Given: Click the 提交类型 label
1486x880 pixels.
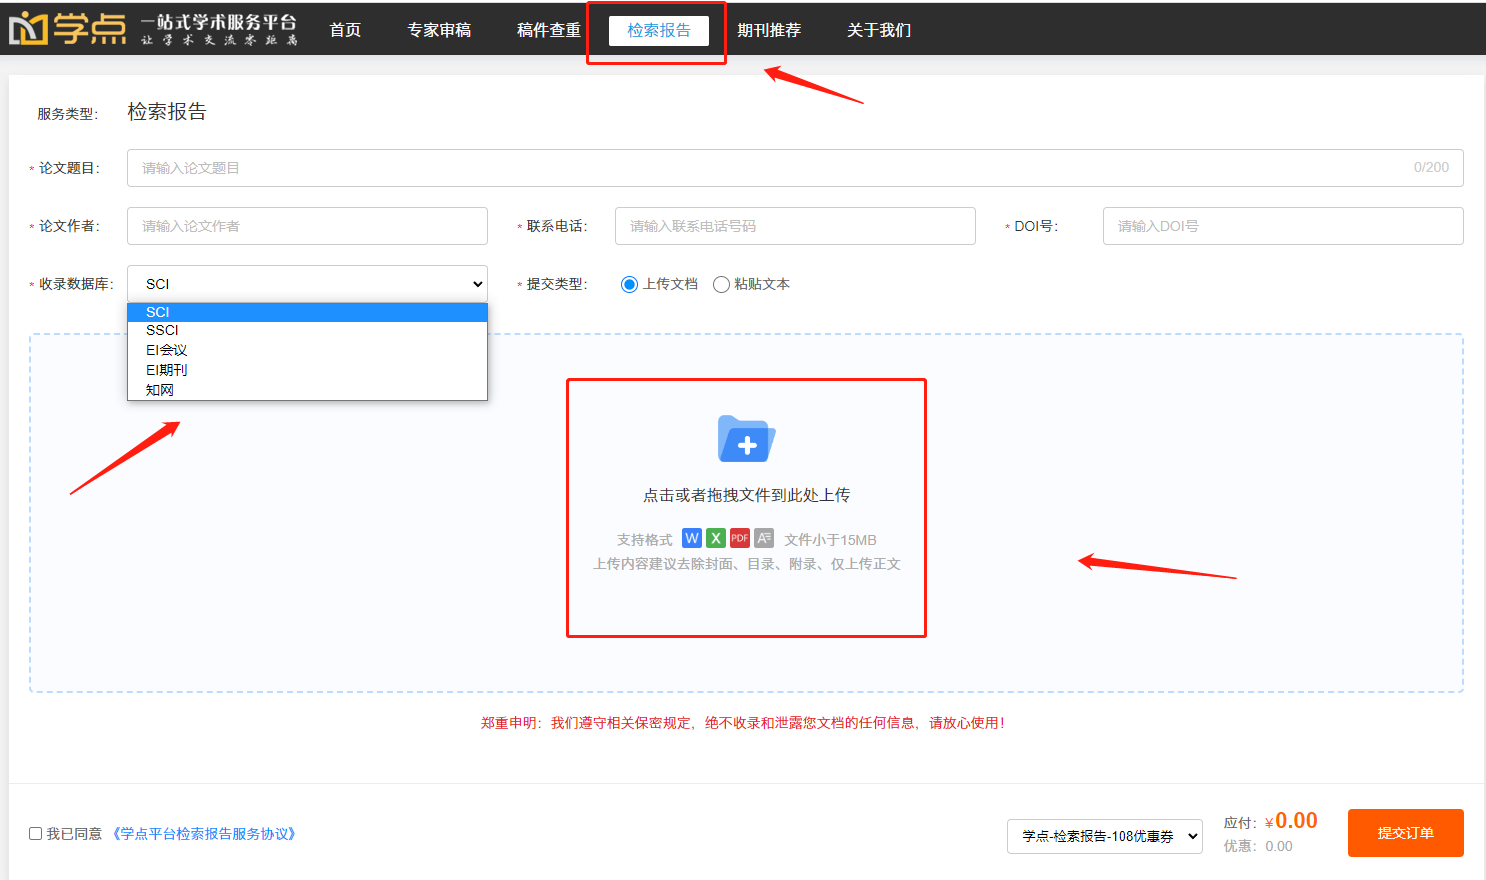Looking at the screenshot, I should [557, 284].
